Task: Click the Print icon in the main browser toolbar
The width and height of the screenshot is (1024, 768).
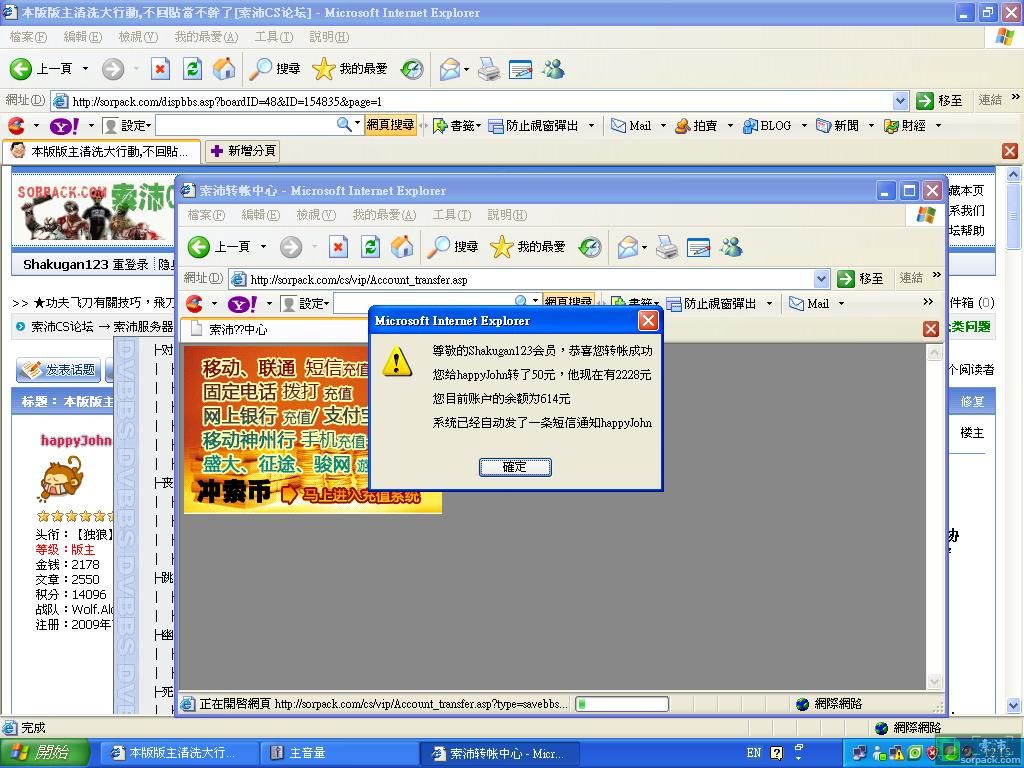Action: [x=488, y=69]
